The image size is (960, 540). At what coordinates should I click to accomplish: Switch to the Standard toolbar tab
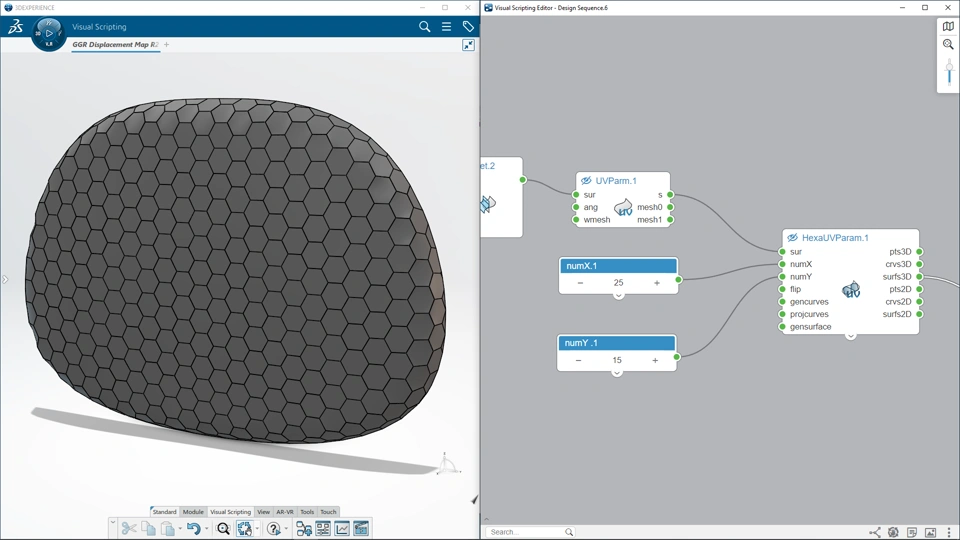(164, 512)
